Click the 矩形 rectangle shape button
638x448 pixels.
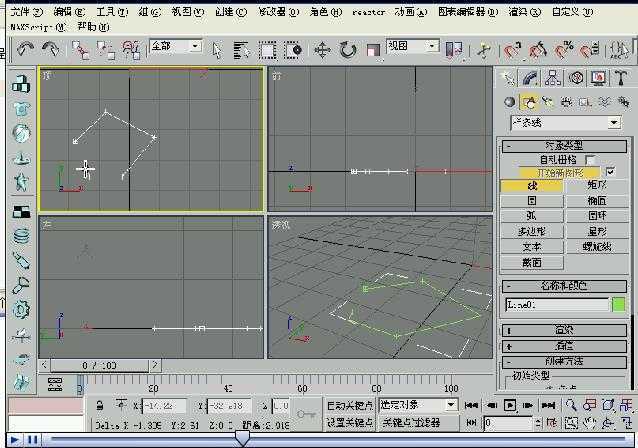[596, 186]
